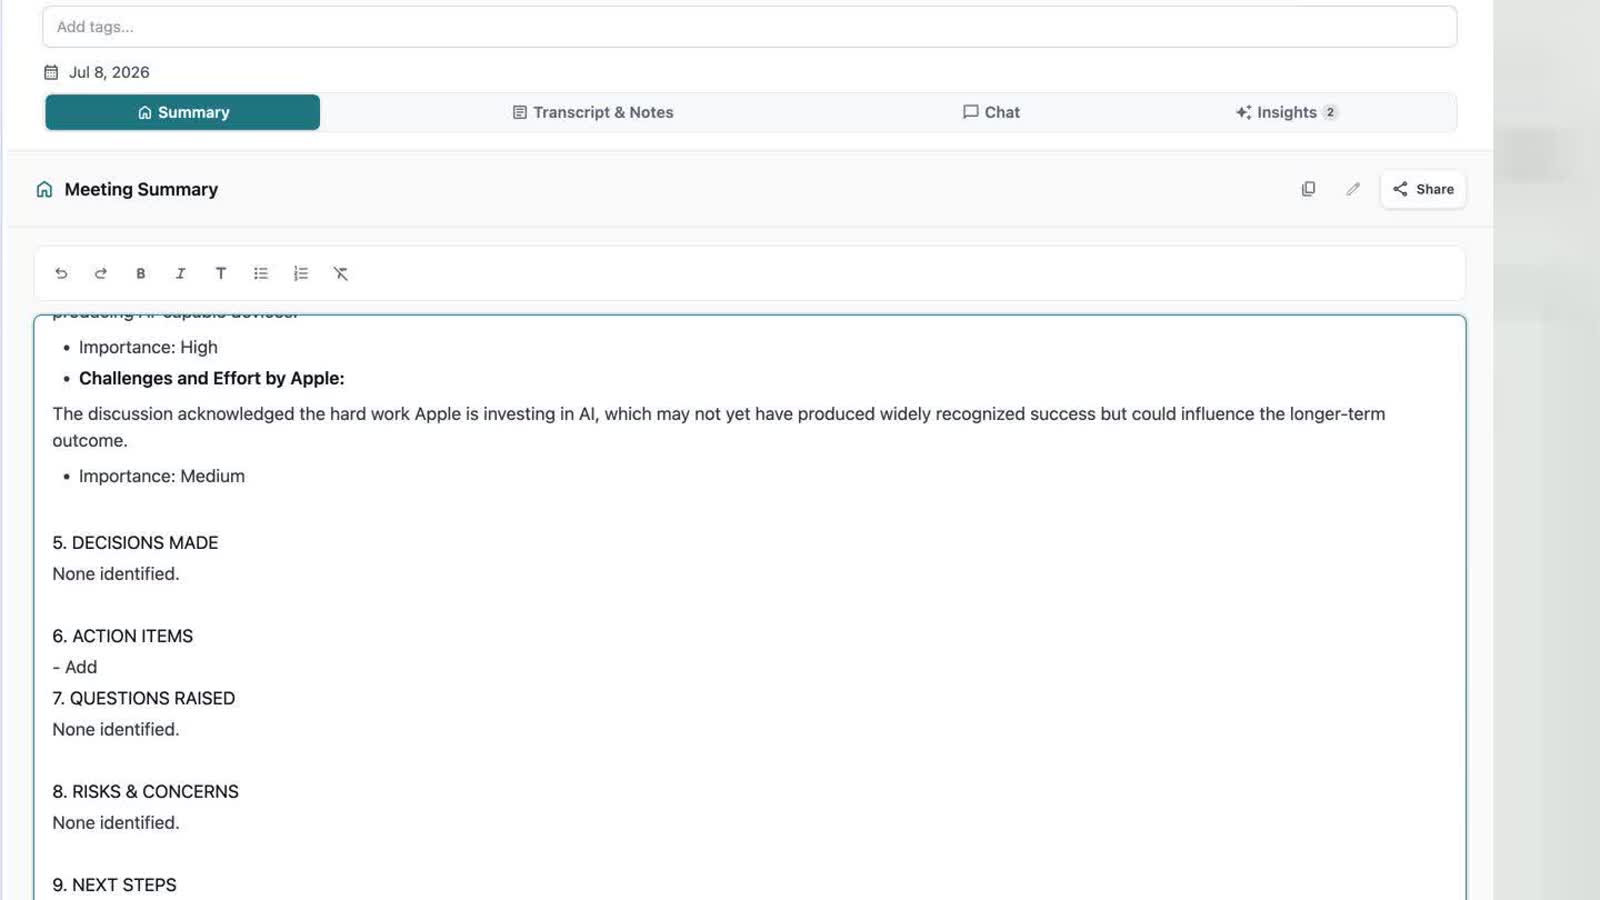1600x900 pixels.
Task: Toggle italic formatting
Action: (x=181, y=273)
